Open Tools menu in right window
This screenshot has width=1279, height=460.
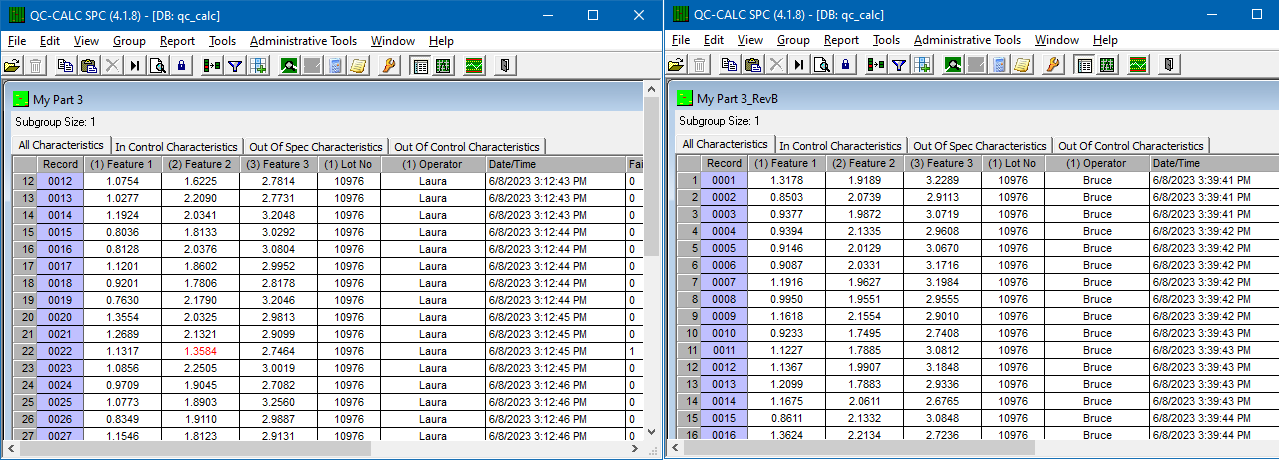click(886, 40)
